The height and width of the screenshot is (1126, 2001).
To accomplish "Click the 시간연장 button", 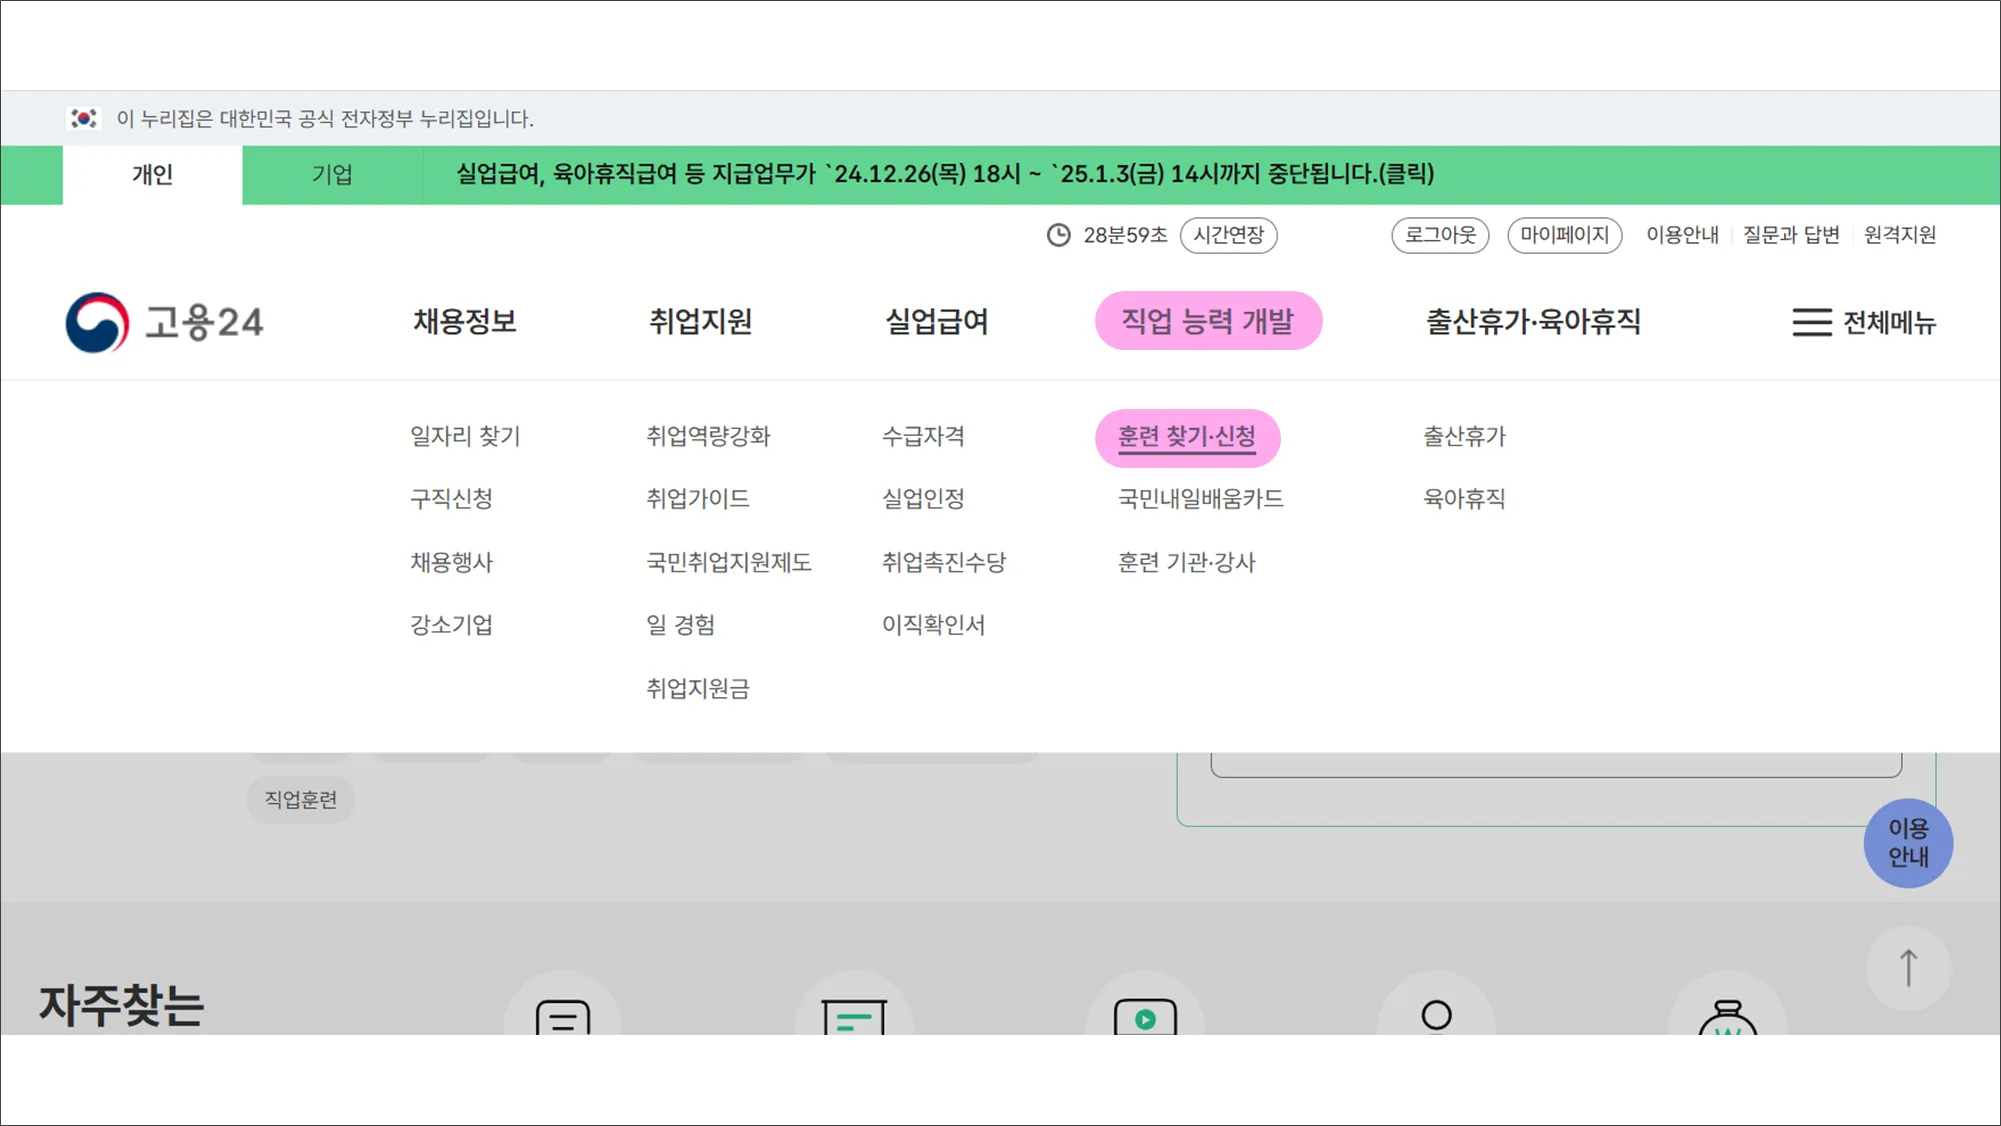I will click(1228, 235).
